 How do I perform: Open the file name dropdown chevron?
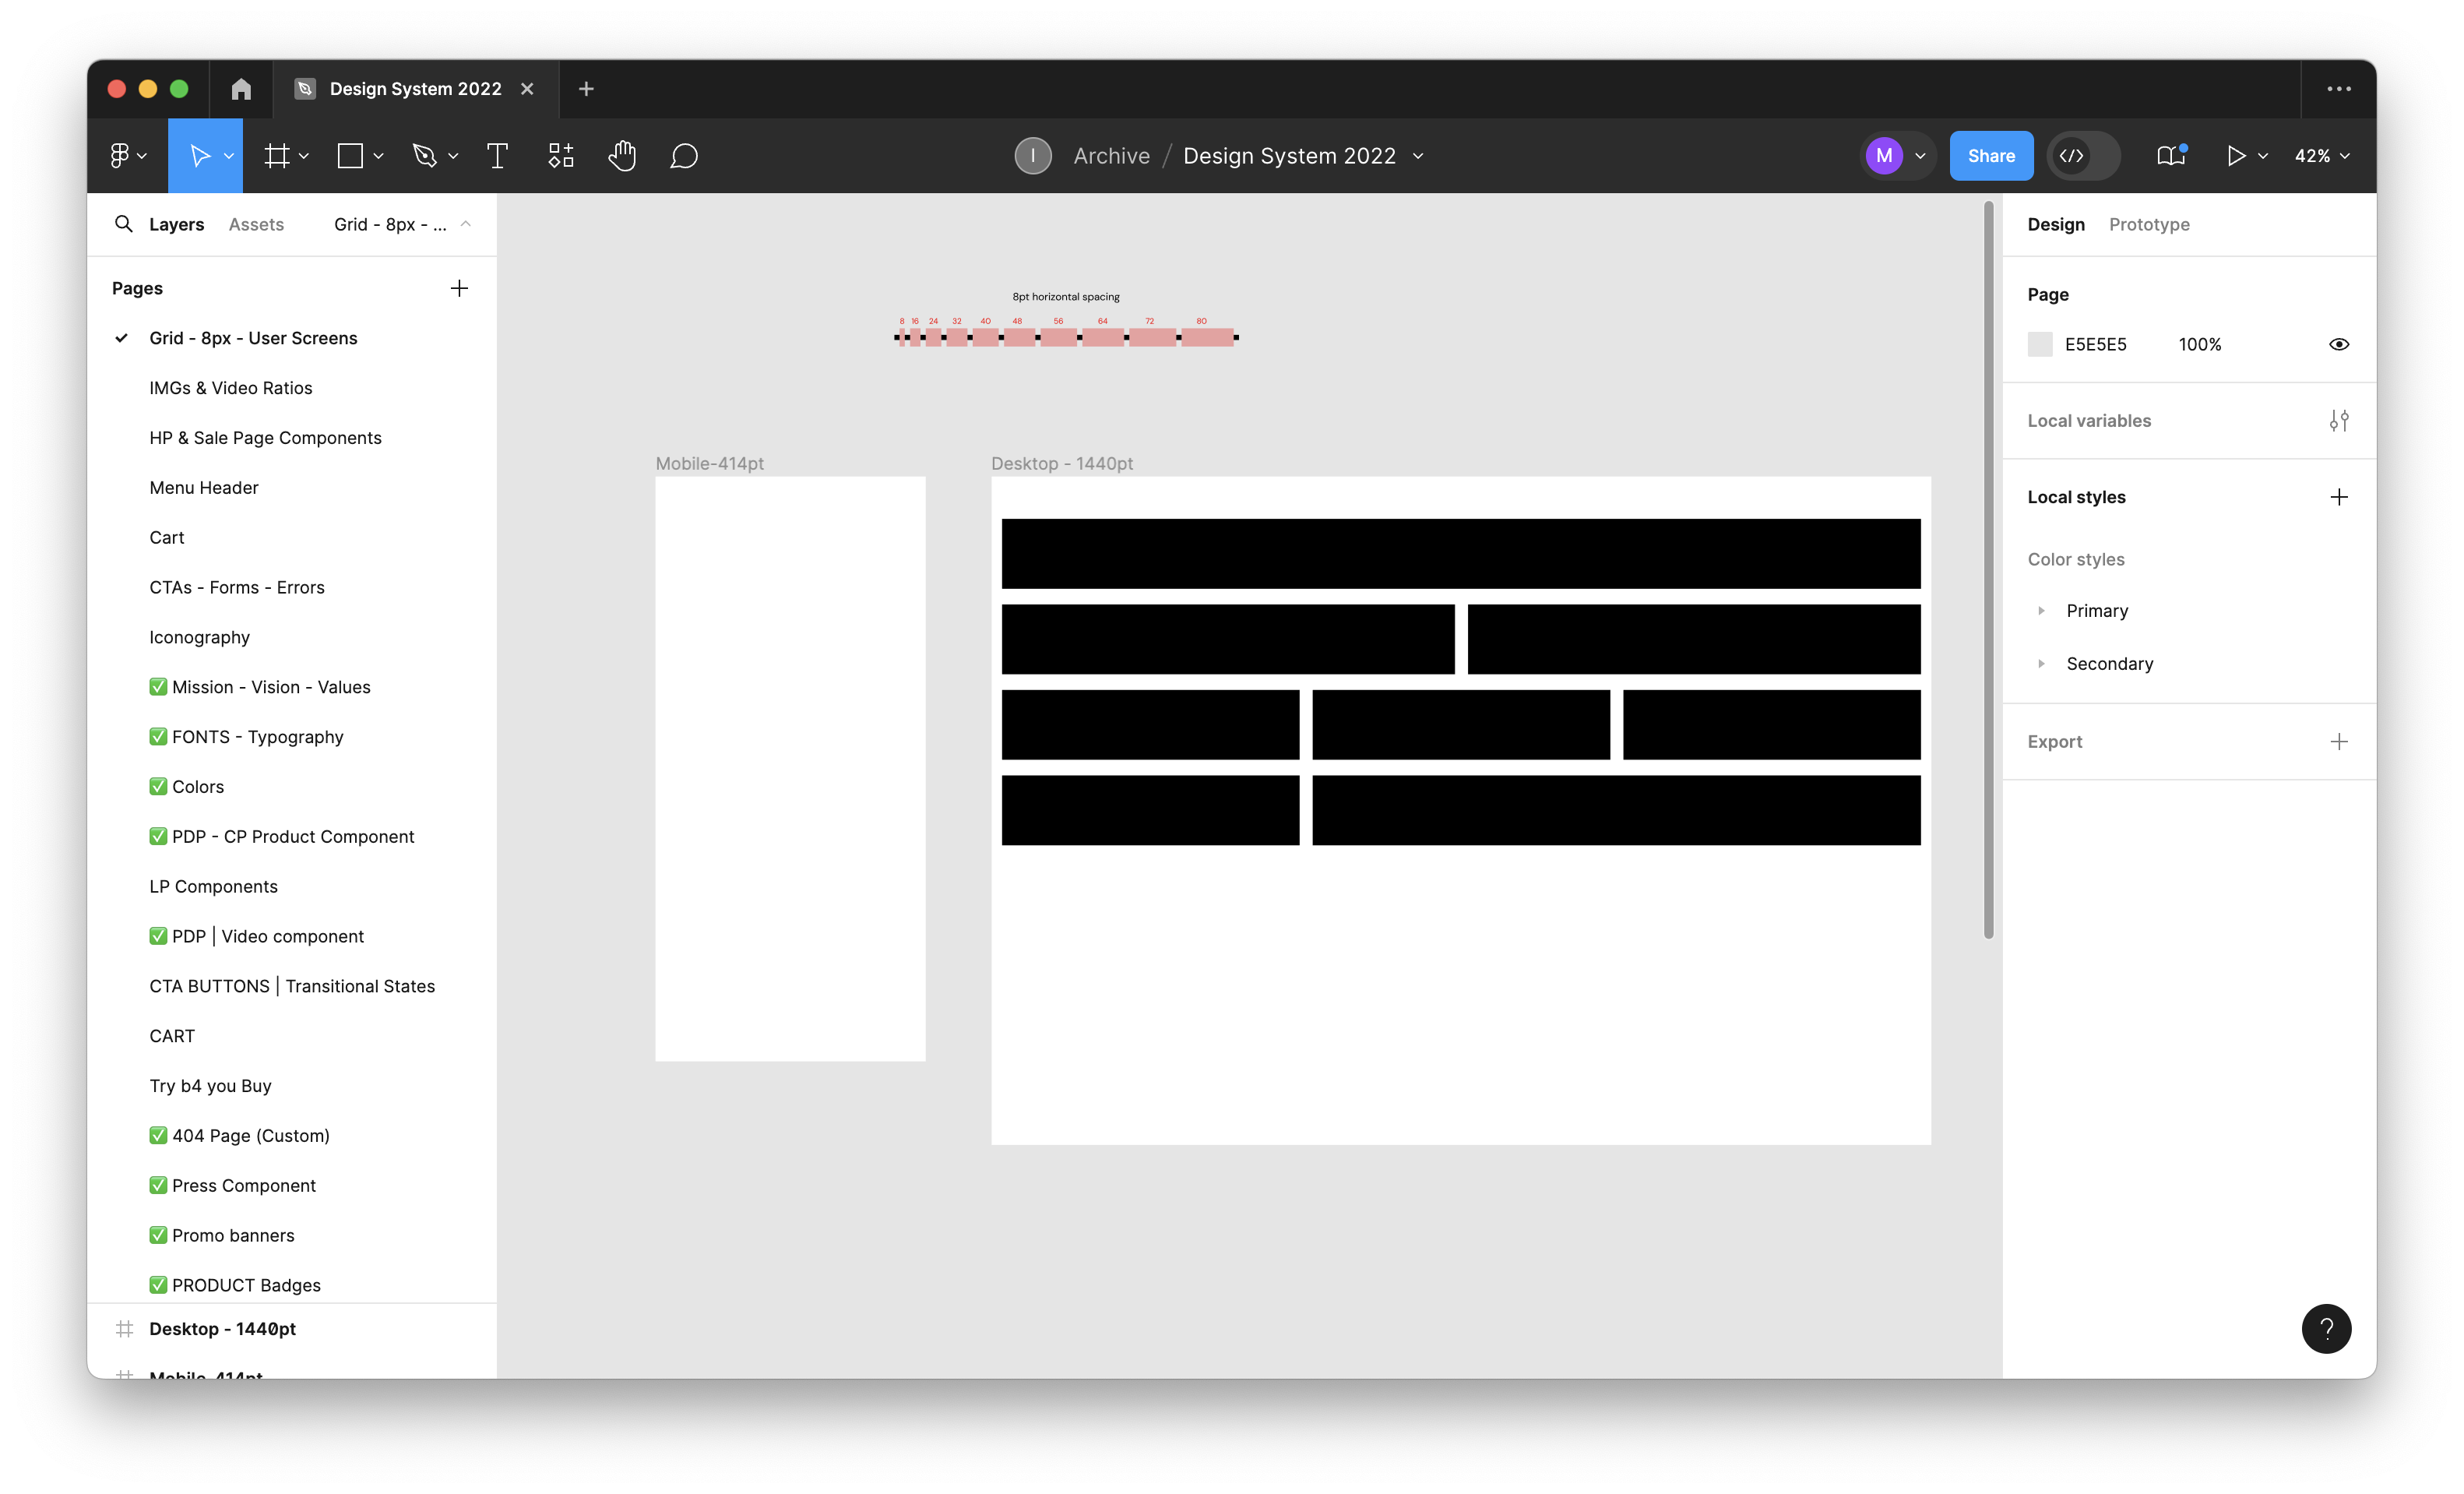pyautogui.click(x=1418, y=156)
